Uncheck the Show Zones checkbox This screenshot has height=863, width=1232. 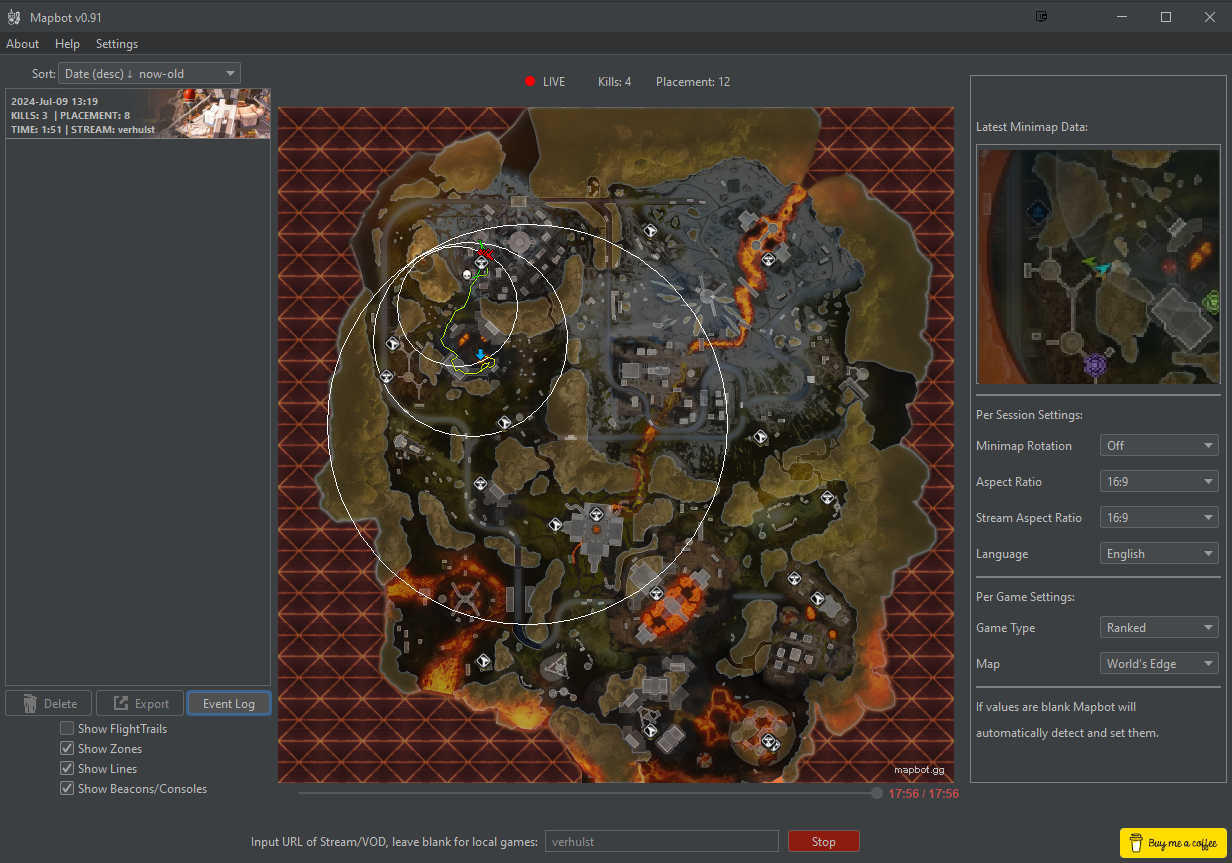tap(67, 749)
